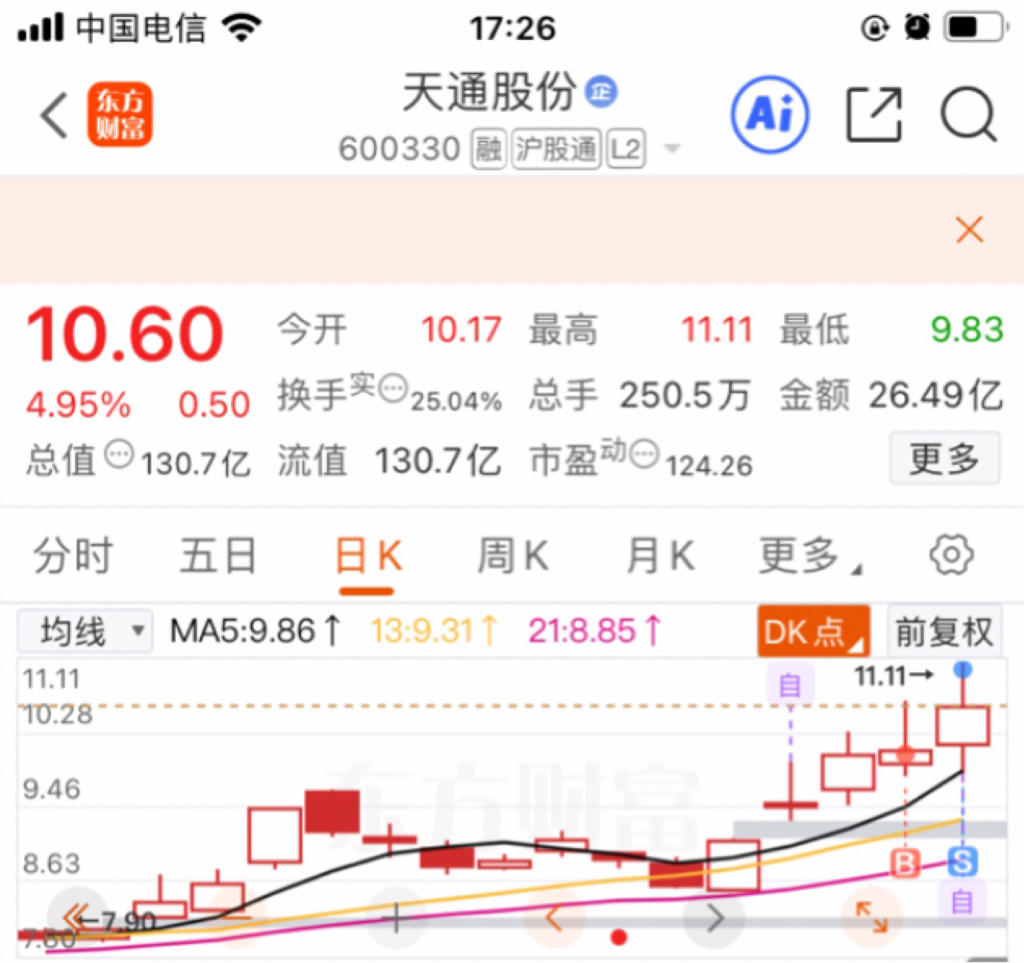Tap the info bubble next to 总值
This screenshot has height=963, width=1024.
[120, 454]
